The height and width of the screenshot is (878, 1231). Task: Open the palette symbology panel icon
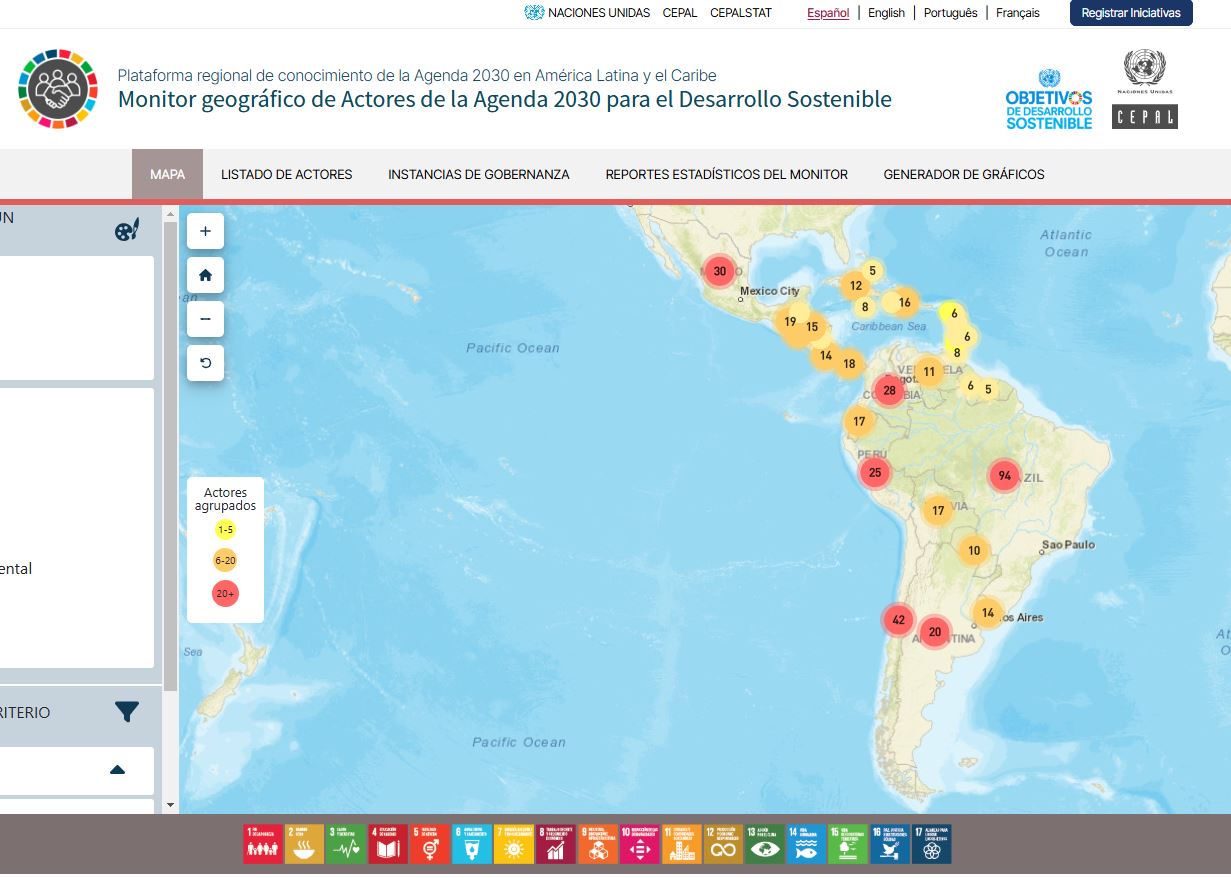[127, 230]
